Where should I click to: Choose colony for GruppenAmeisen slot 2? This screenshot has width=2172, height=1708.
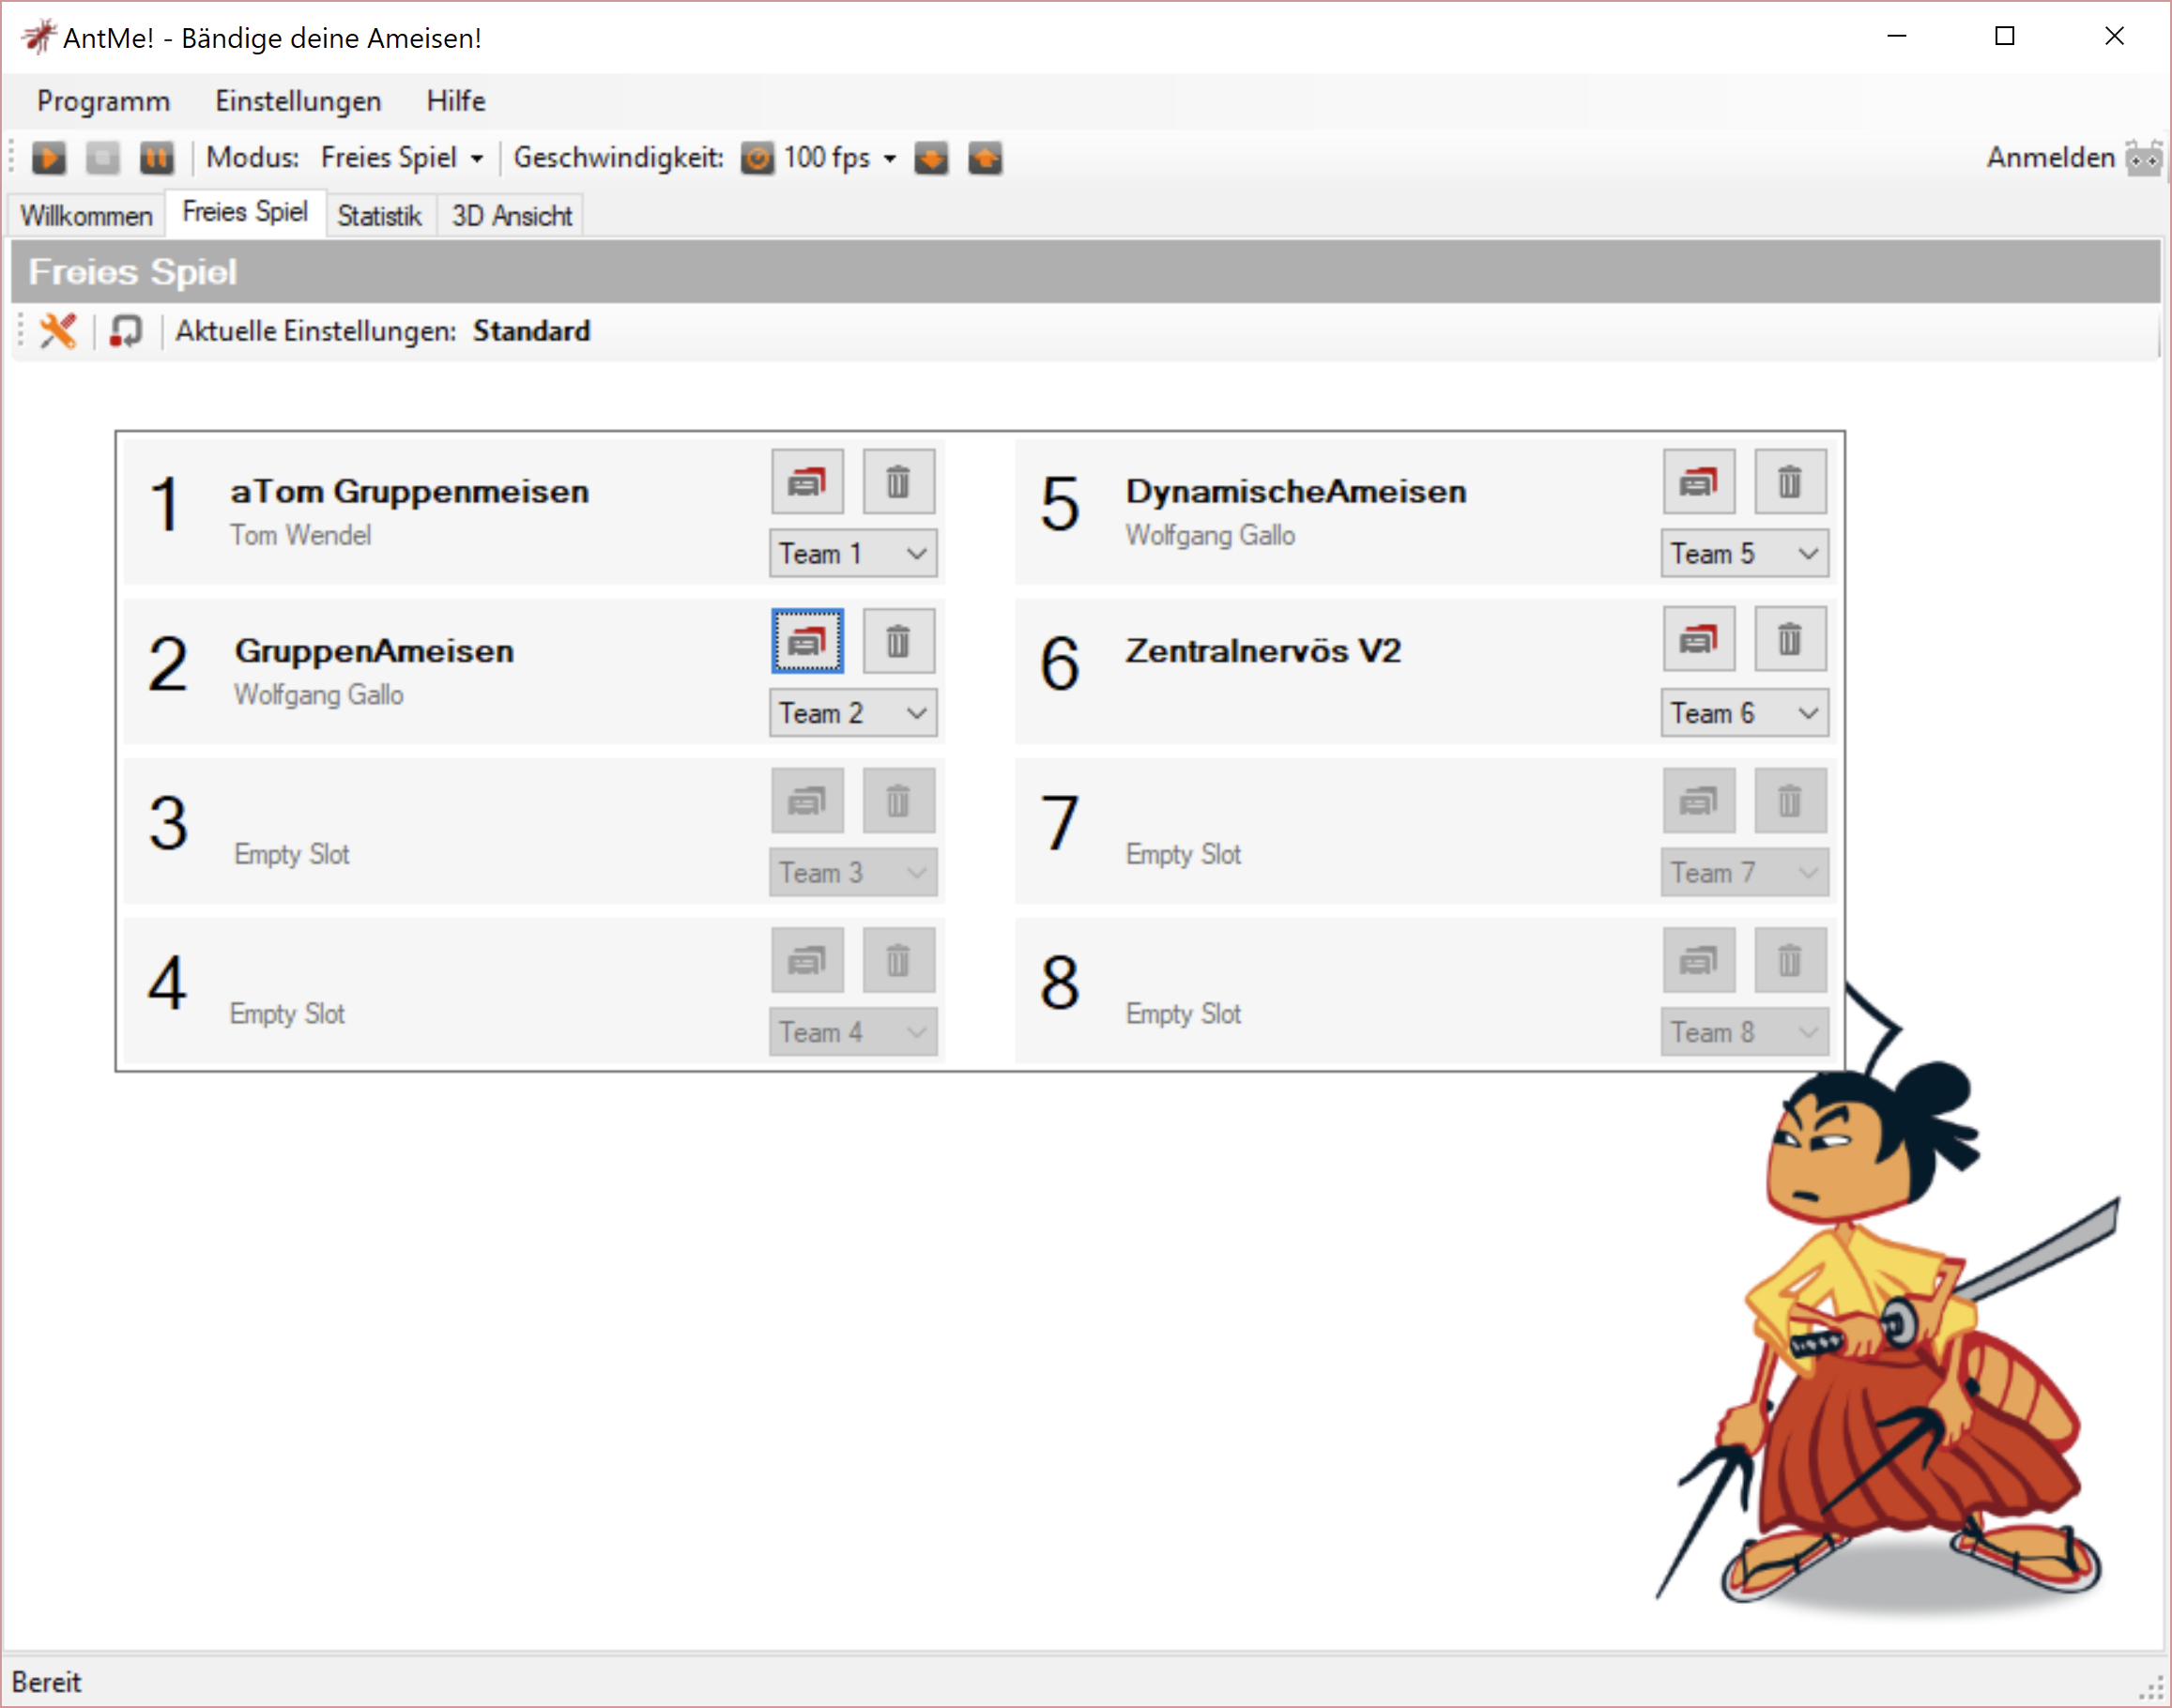[807, 641]
